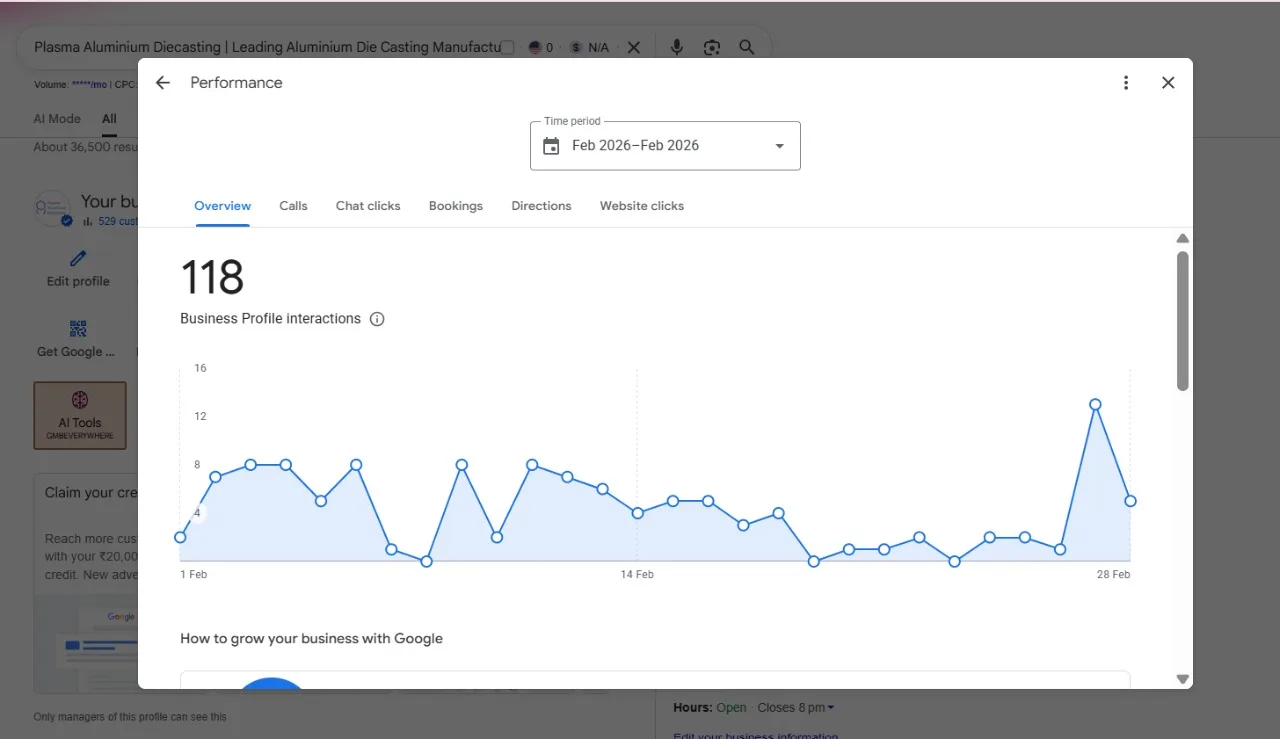Image resolution: width=1280 pixels, height=739 pixels.
Task: Select the peak data point near 28 Feb
Action: point(1095,405)
